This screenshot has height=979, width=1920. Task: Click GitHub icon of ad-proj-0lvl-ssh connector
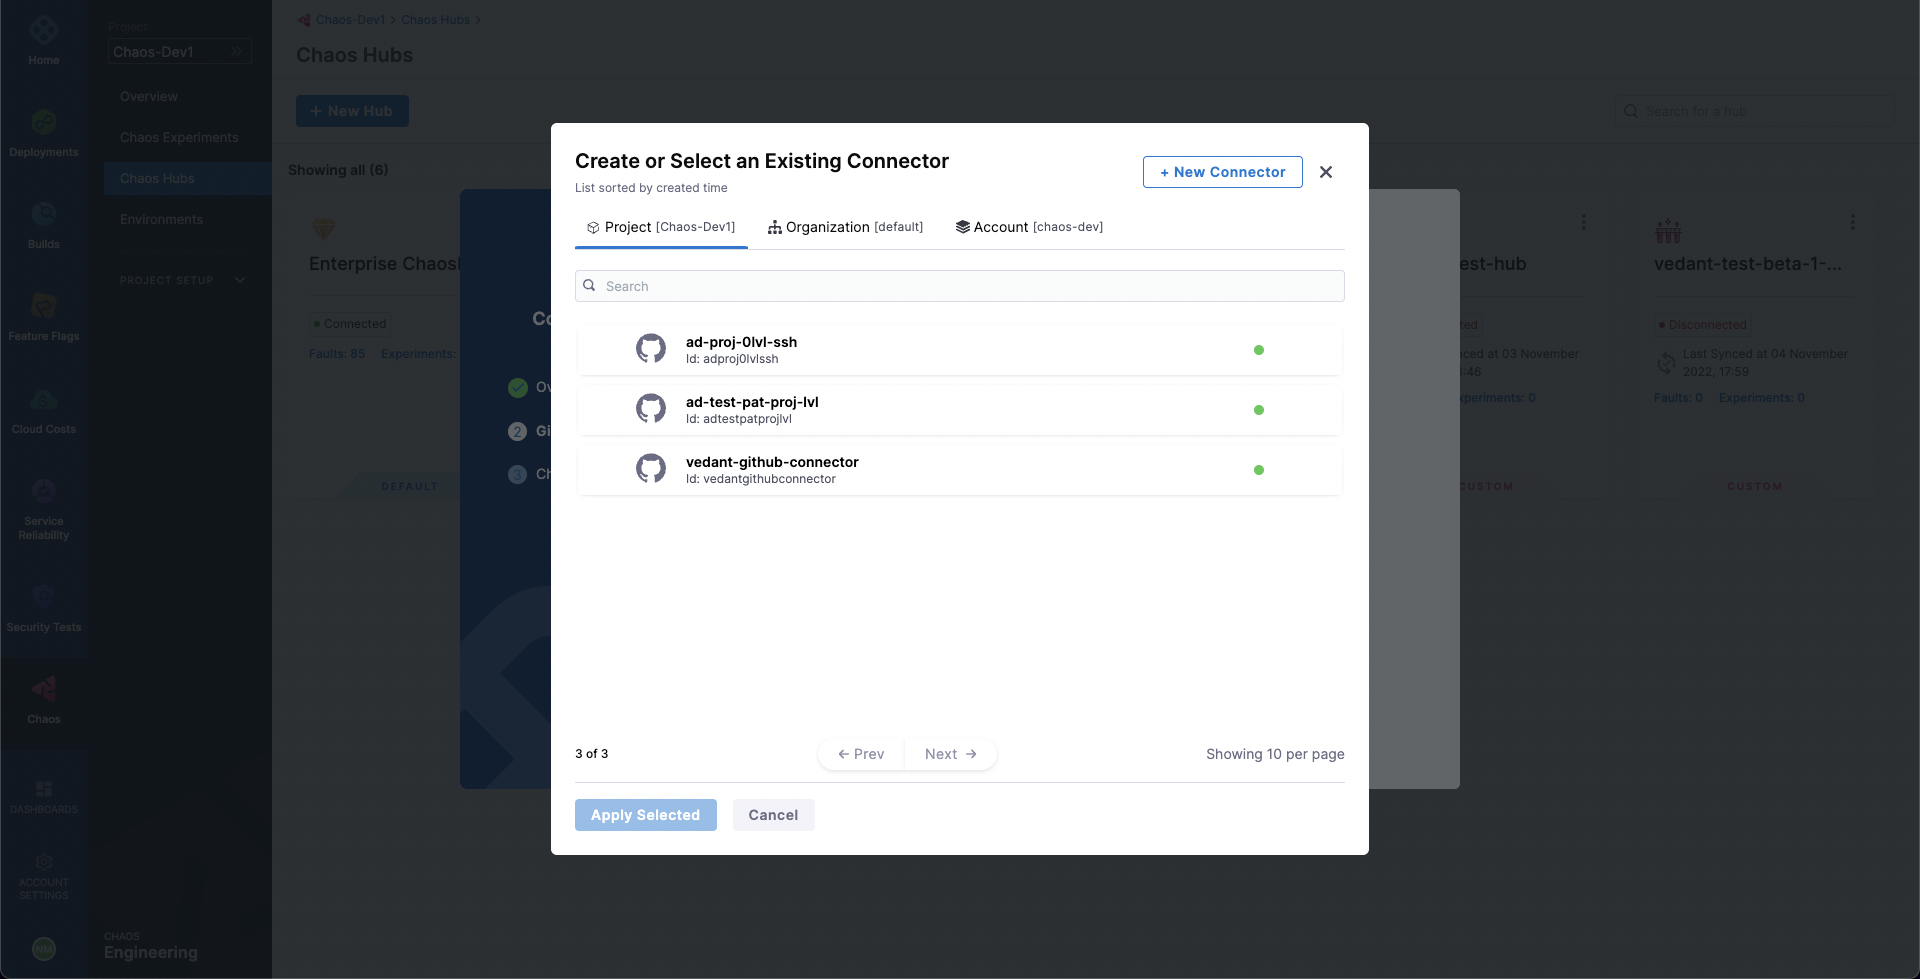pos(651,349)
